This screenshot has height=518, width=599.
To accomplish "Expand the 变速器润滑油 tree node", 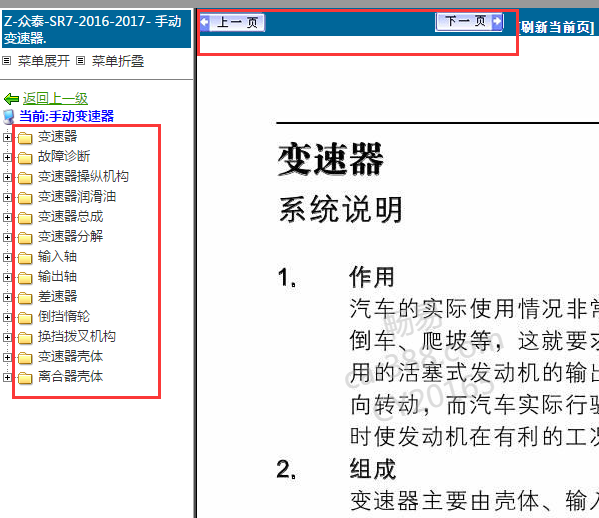I will [7, 197].
